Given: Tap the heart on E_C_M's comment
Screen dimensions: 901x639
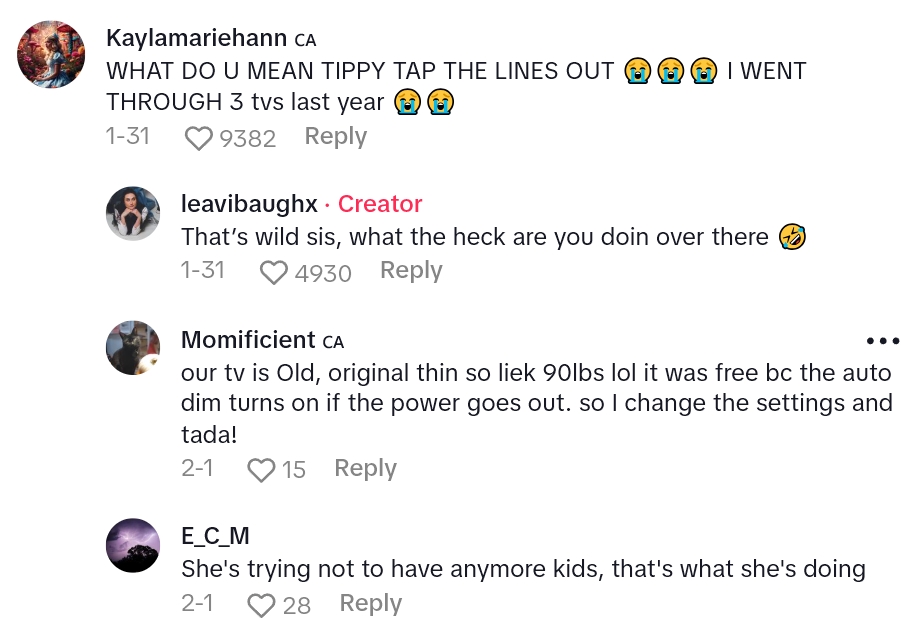Looking at the screenshot, I should tap(261, 605).
